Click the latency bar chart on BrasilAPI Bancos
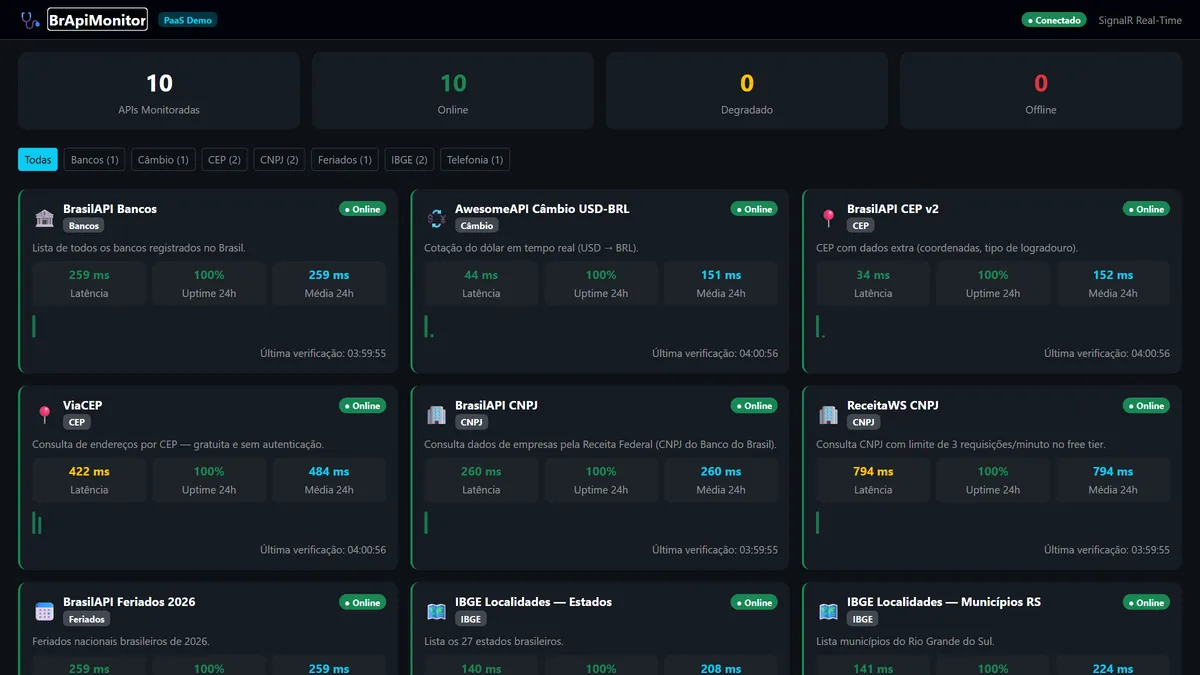 click(x=34, y=326)
